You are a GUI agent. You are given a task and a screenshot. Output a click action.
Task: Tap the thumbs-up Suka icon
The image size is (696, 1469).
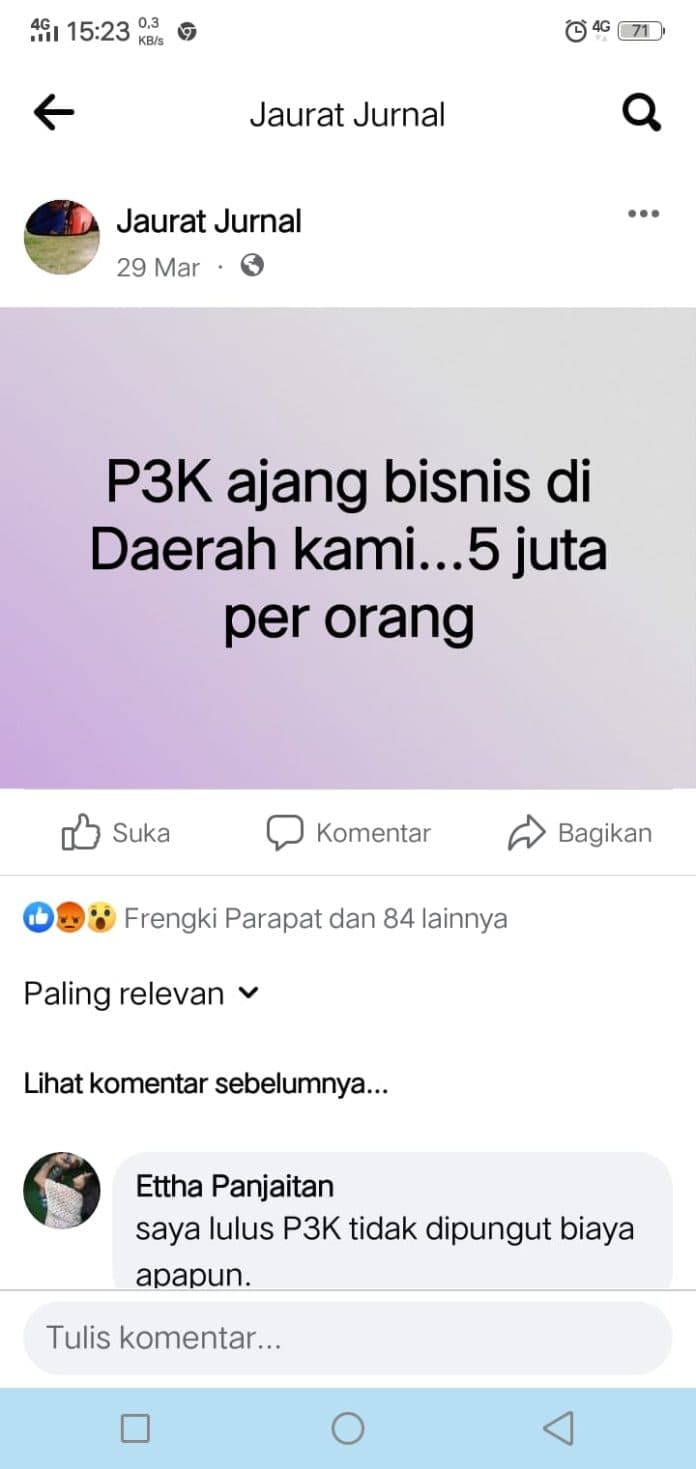point(81,832)
